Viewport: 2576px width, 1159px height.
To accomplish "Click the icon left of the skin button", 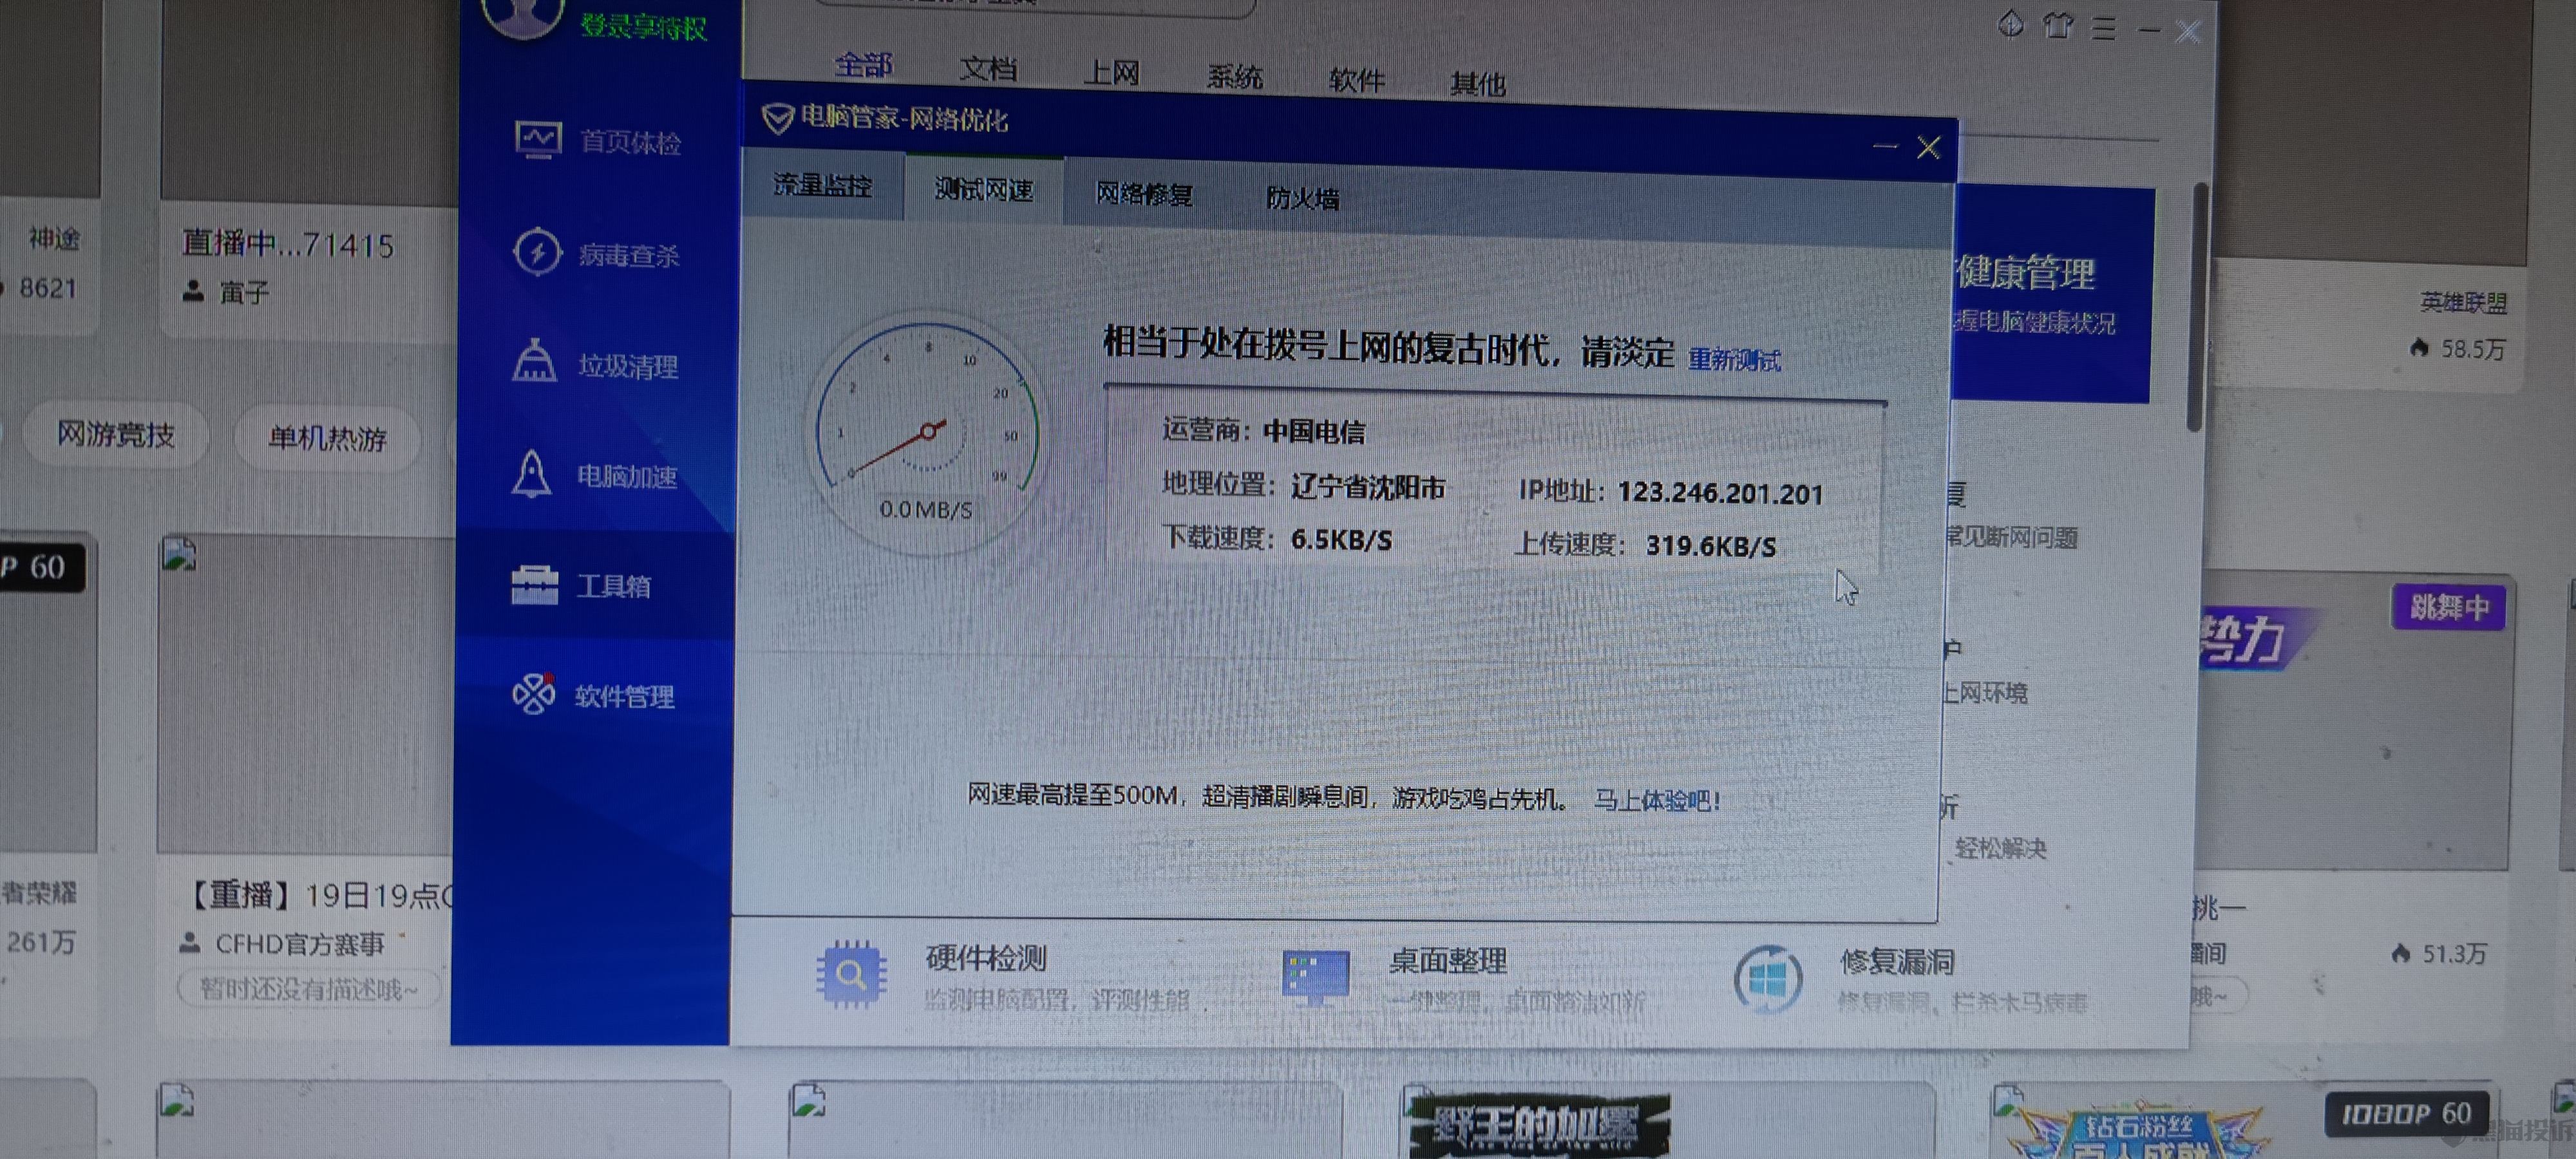I will click(x=2010, y=24).
